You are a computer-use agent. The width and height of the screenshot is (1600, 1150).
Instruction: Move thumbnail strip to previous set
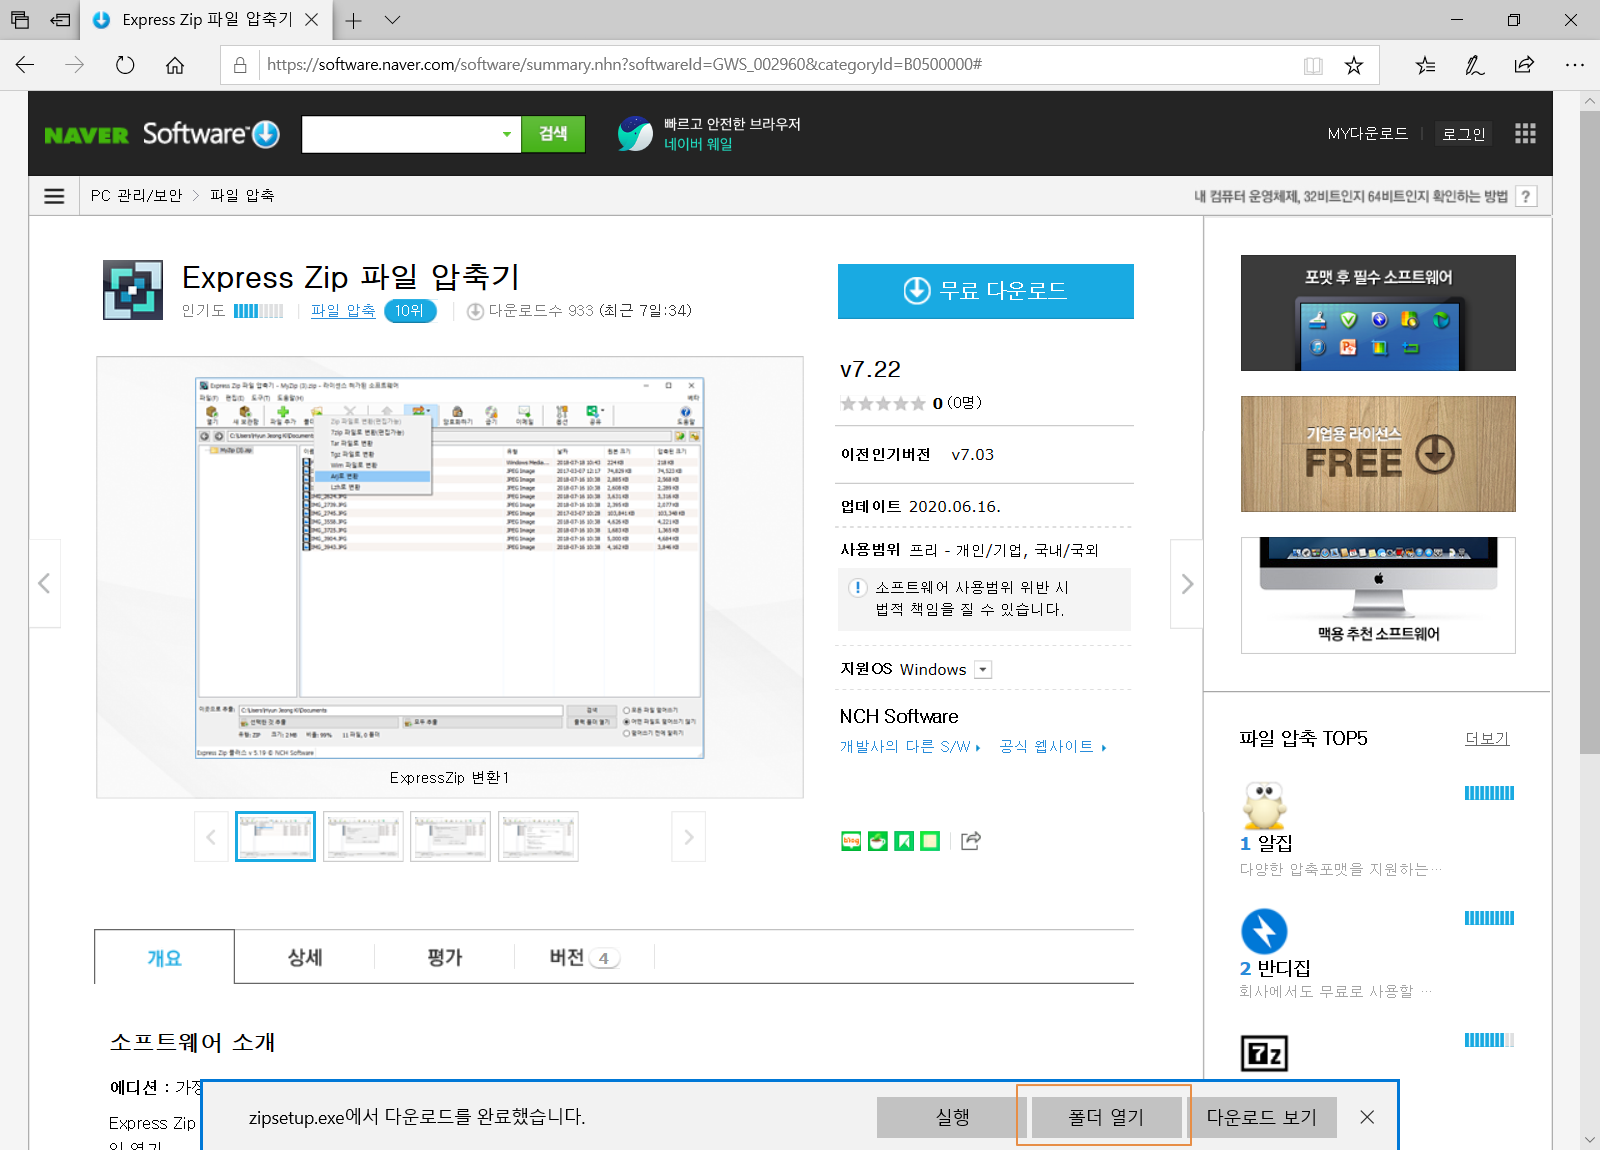(211, 837)
